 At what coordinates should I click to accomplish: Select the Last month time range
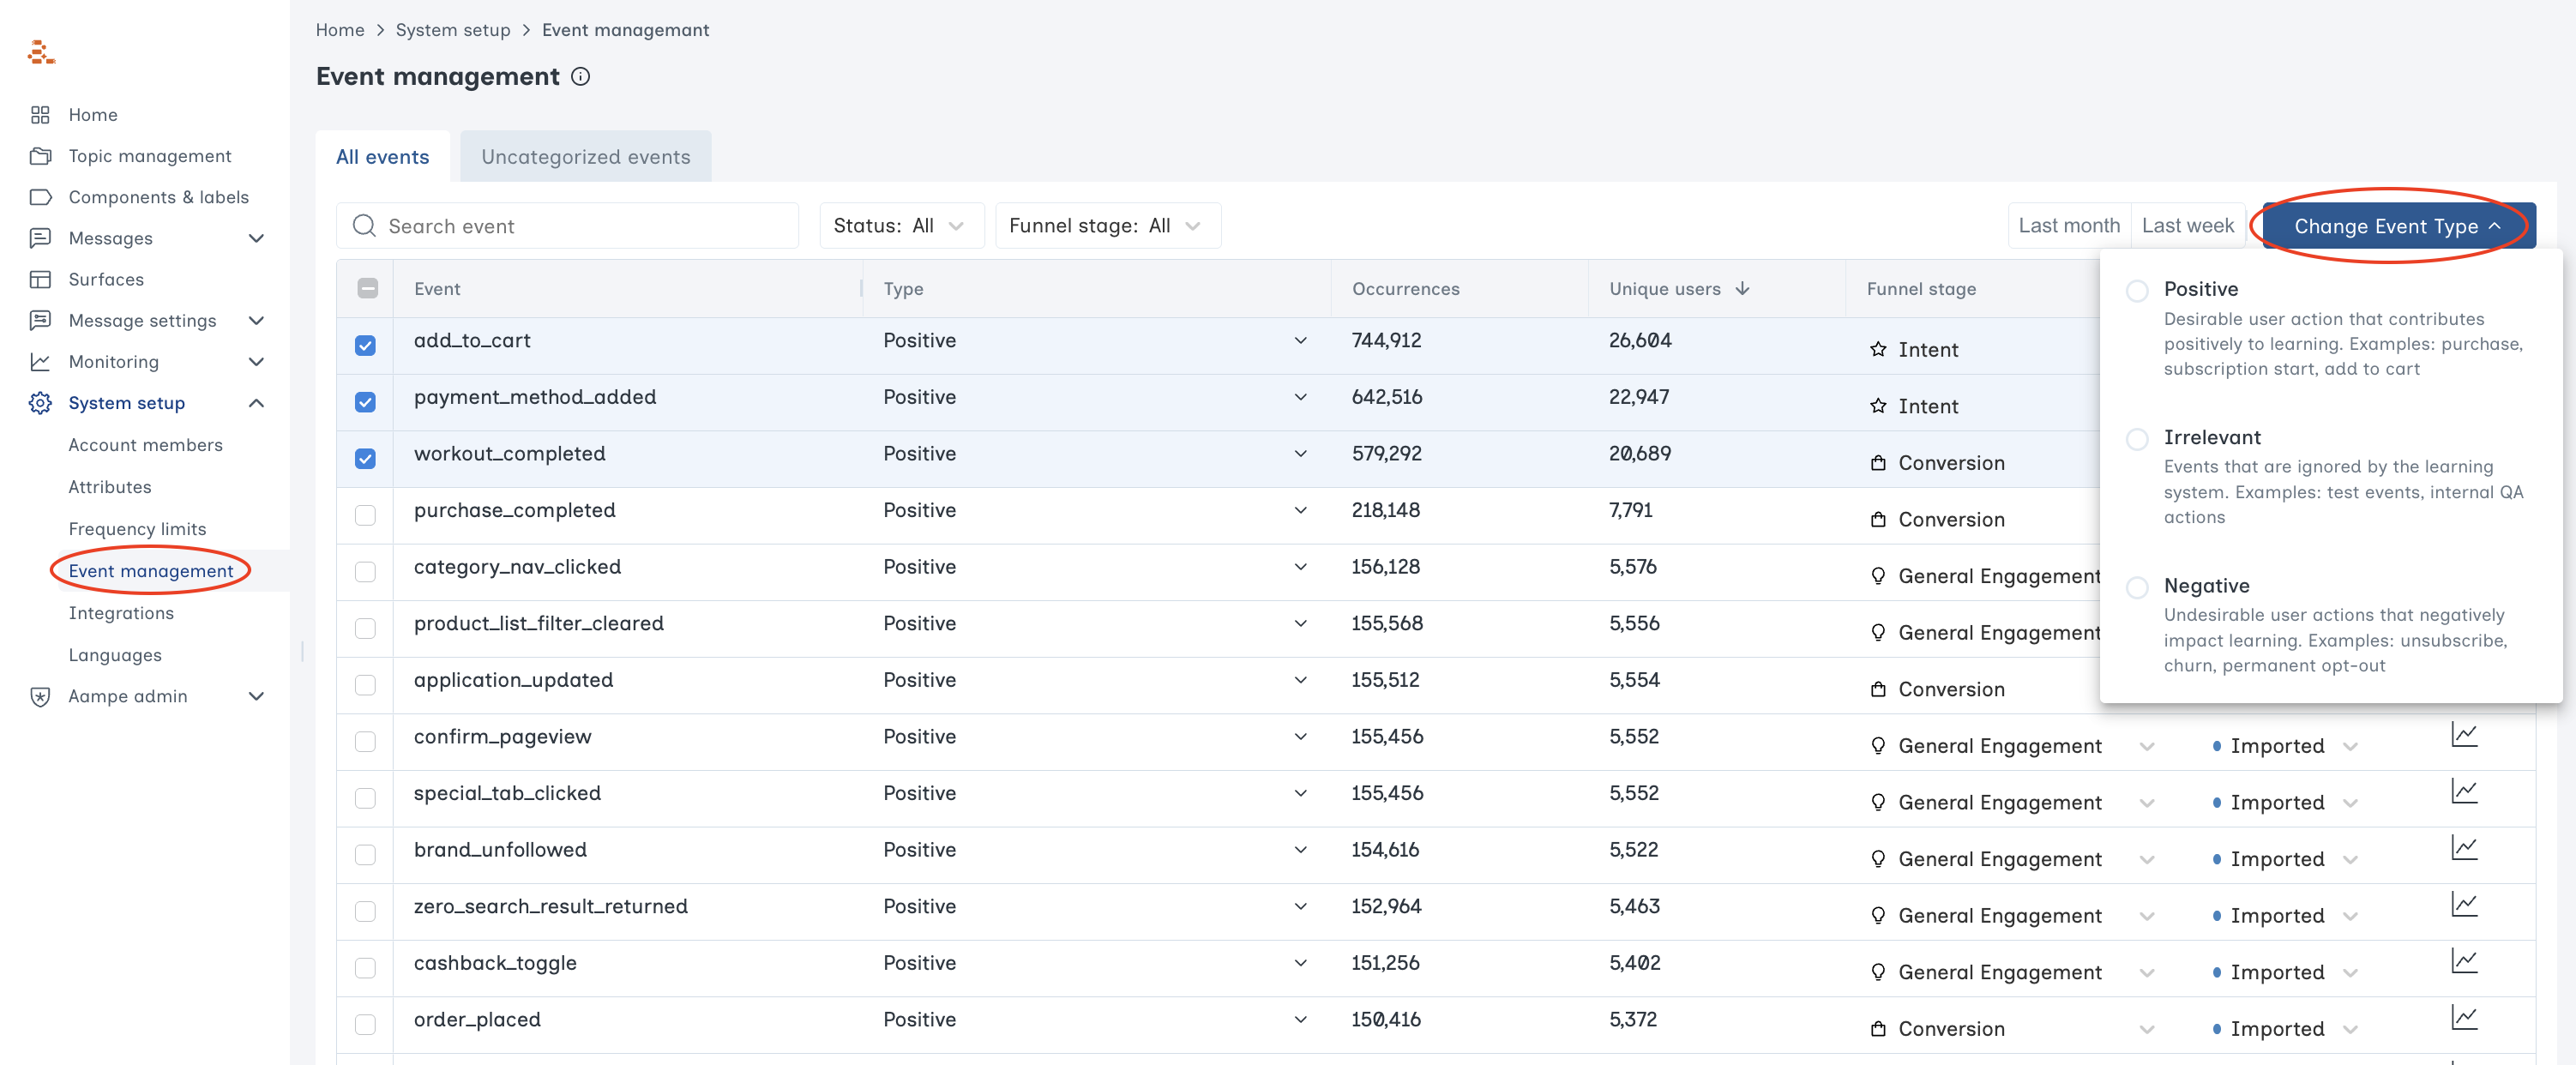coord(2068,226)
